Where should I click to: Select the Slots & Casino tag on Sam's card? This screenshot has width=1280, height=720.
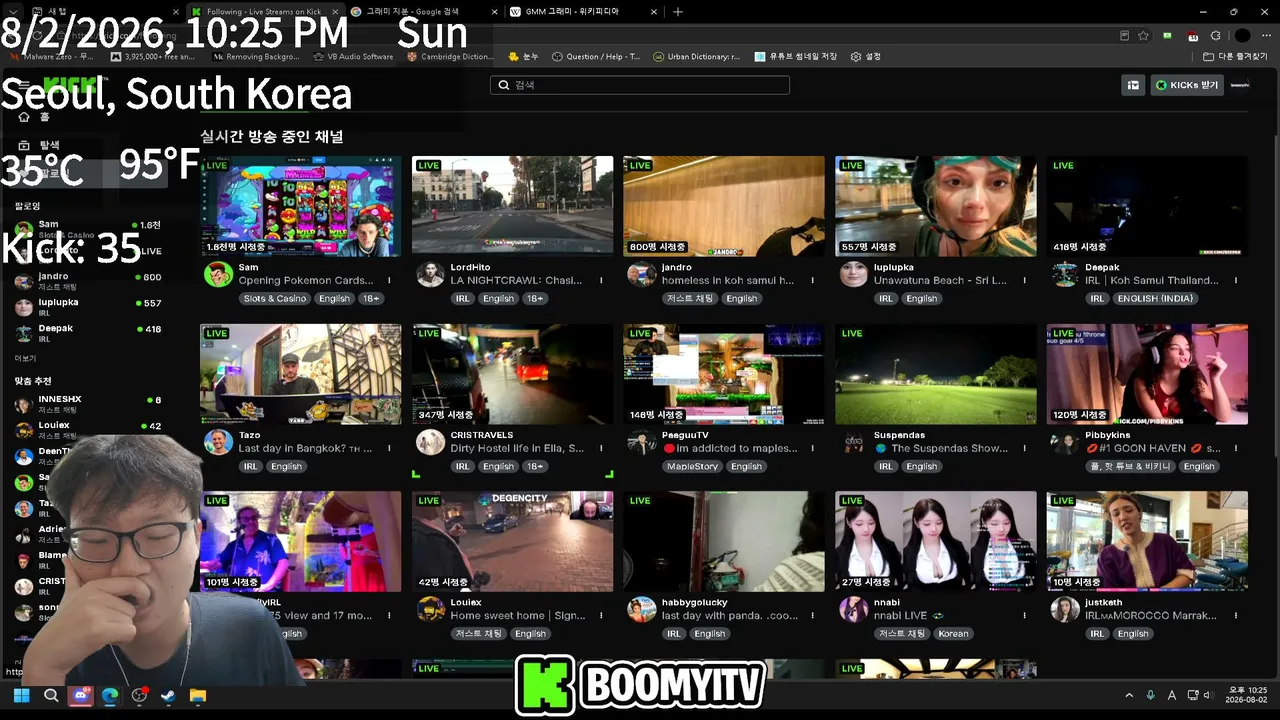275,299
